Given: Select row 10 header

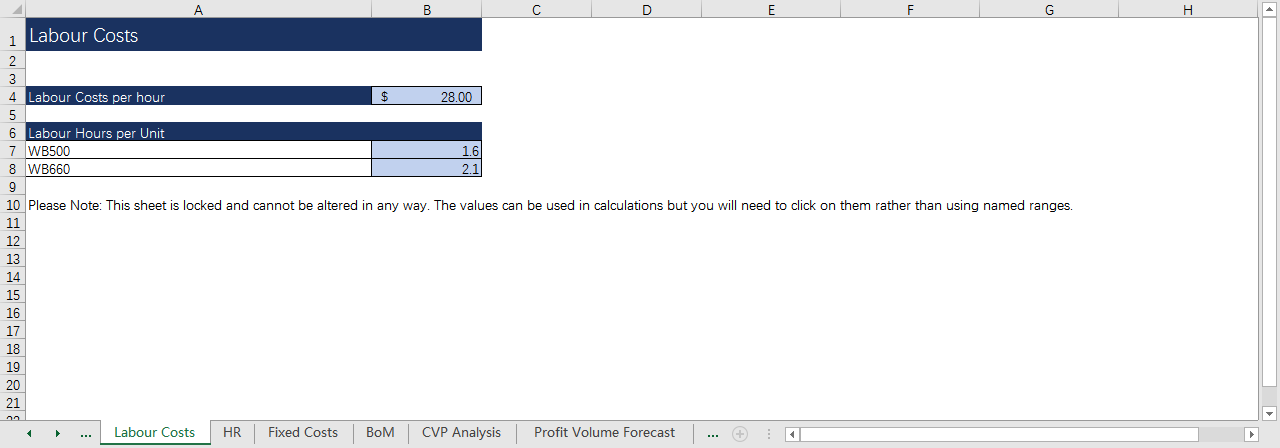Looking at the screenshot, I should point(12,205).
